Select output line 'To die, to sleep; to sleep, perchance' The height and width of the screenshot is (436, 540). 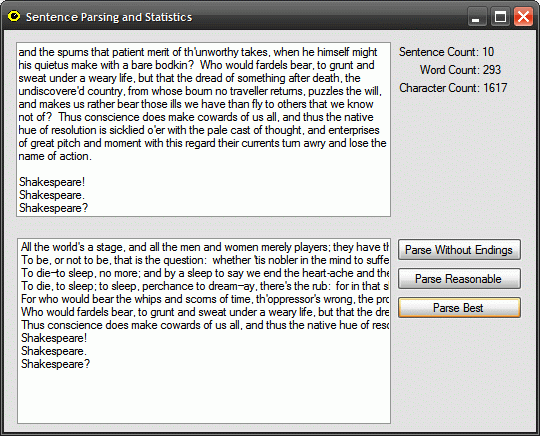coord(205,286)
